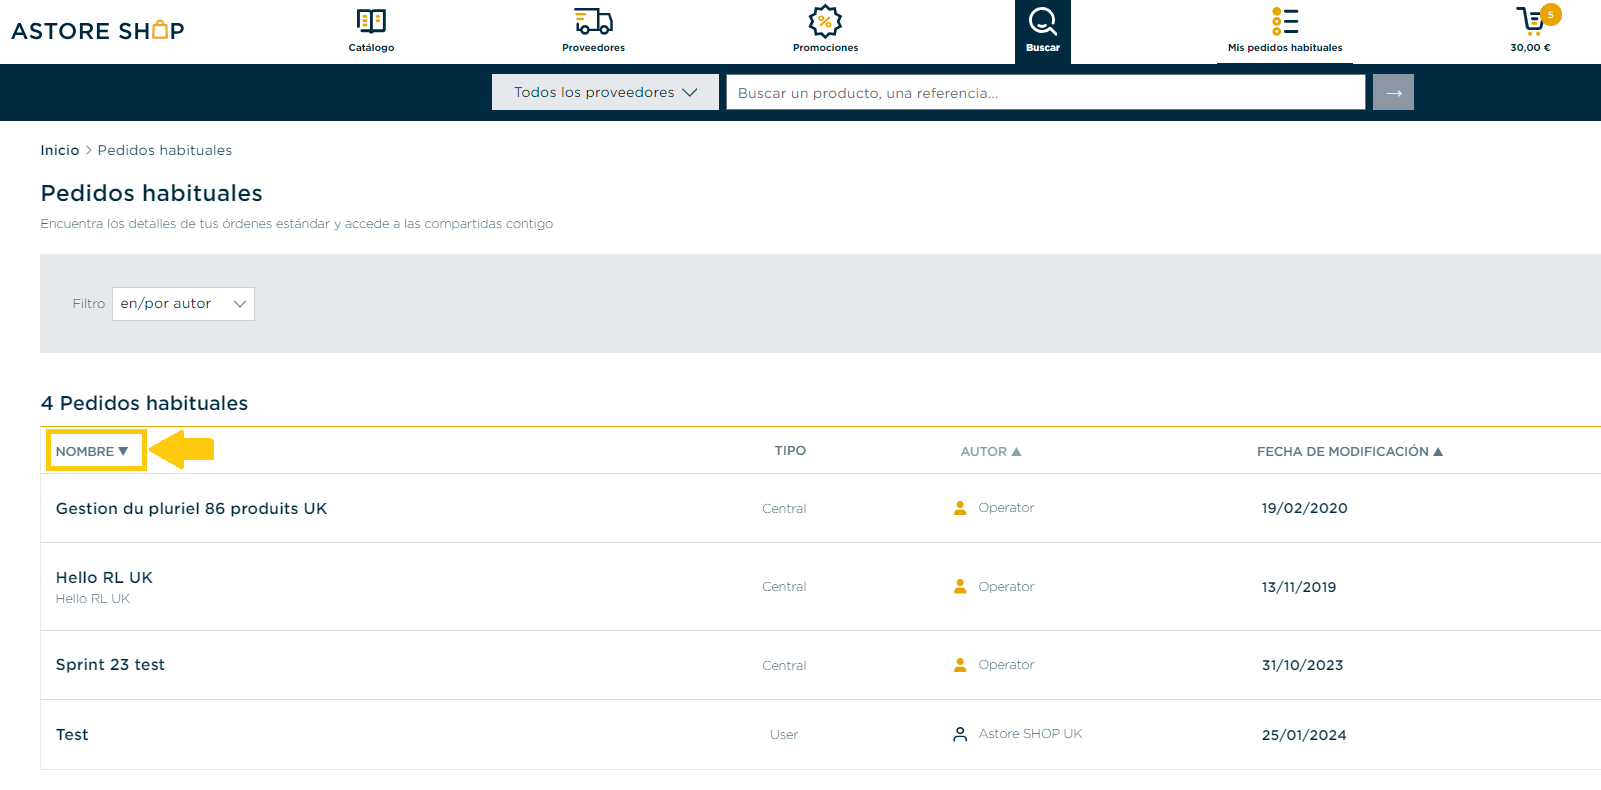Image resolution: width=1601 pixels, height=790 pixels.
Task: Open the Sprint 23 test order
Action: coord(110,664)
